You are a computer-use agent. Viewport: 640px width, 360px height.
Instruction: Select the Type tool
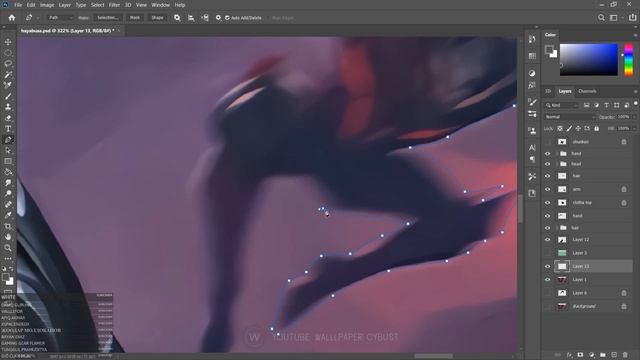tap(8, 129)
